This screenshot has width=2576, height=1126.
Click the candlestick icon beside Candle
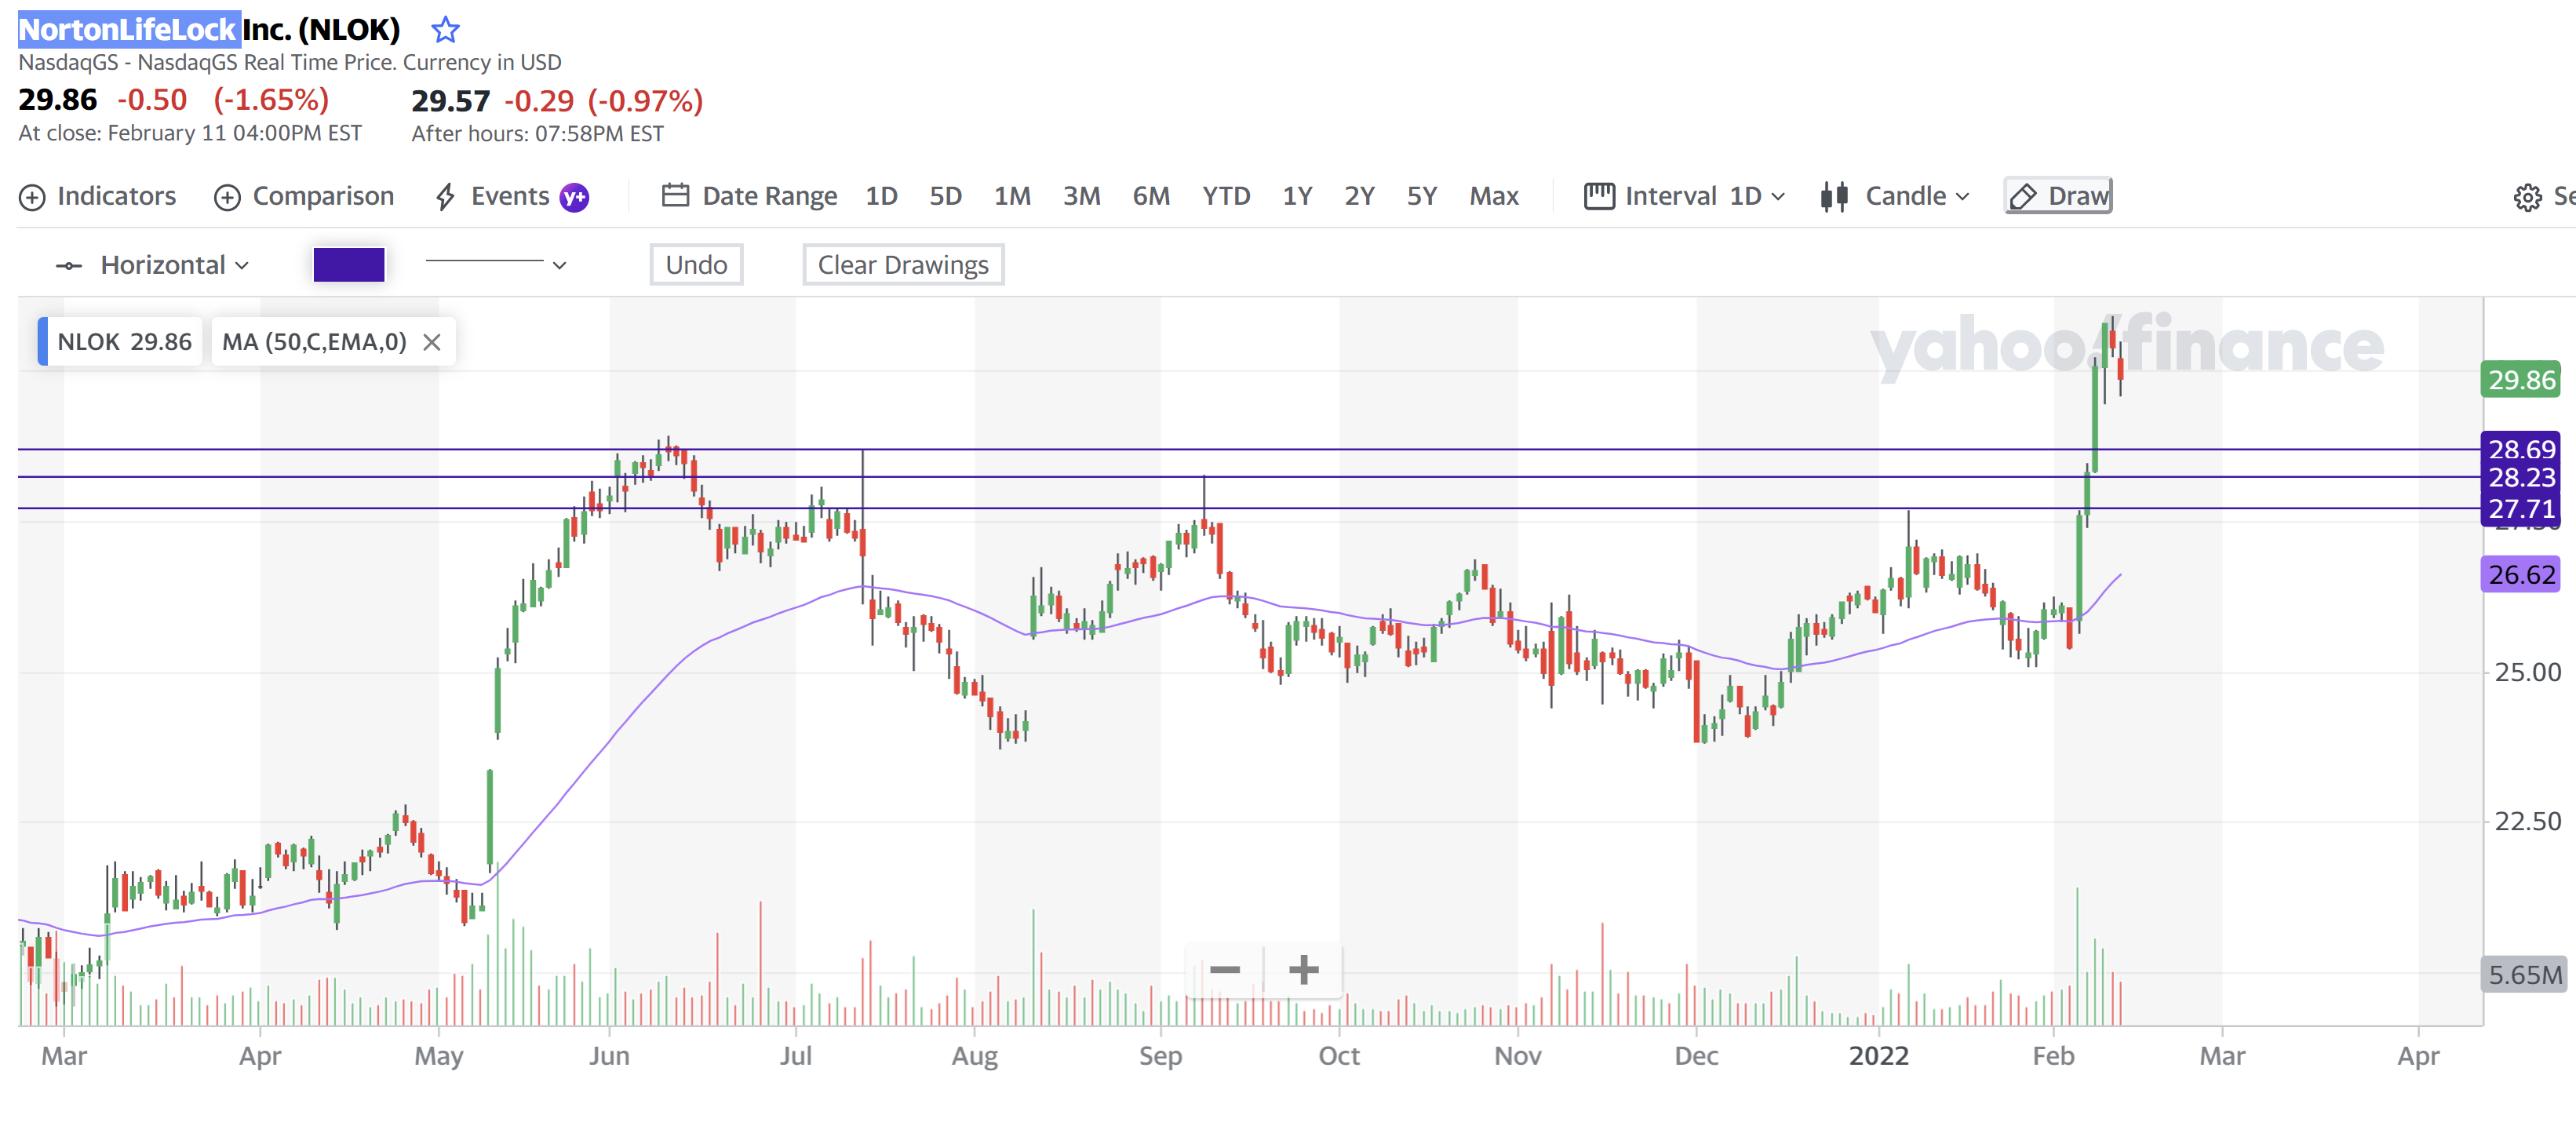tap(1834, 196)
